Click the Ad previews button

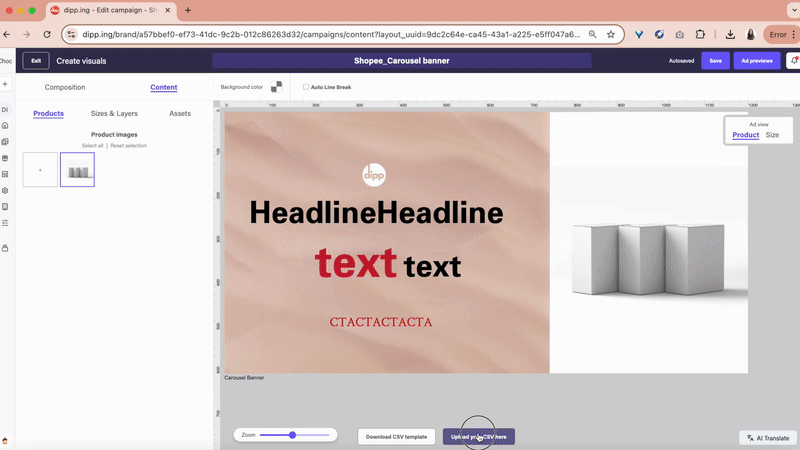click(x=756, y=60)
